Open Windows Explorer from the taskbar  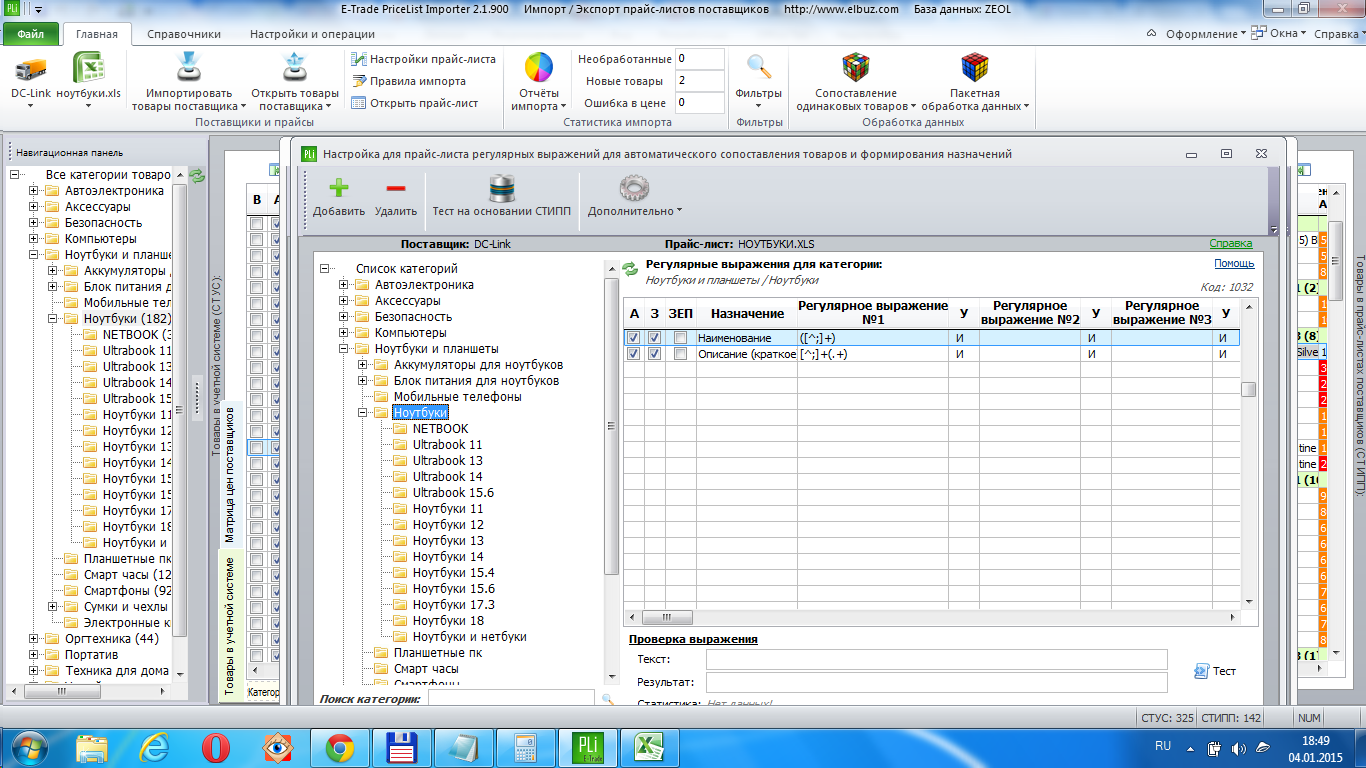(92, 747)
